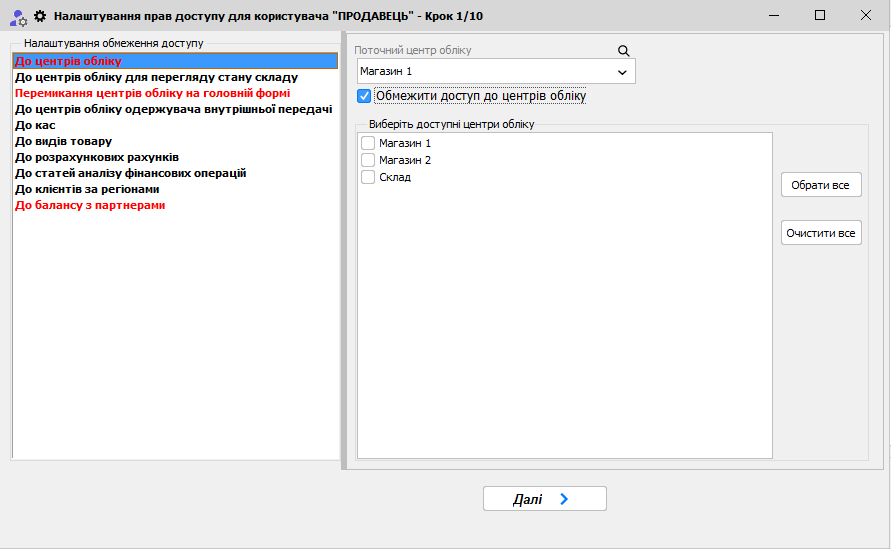
Task: Click the user settings icon in title bar
Action: point(17,16)
